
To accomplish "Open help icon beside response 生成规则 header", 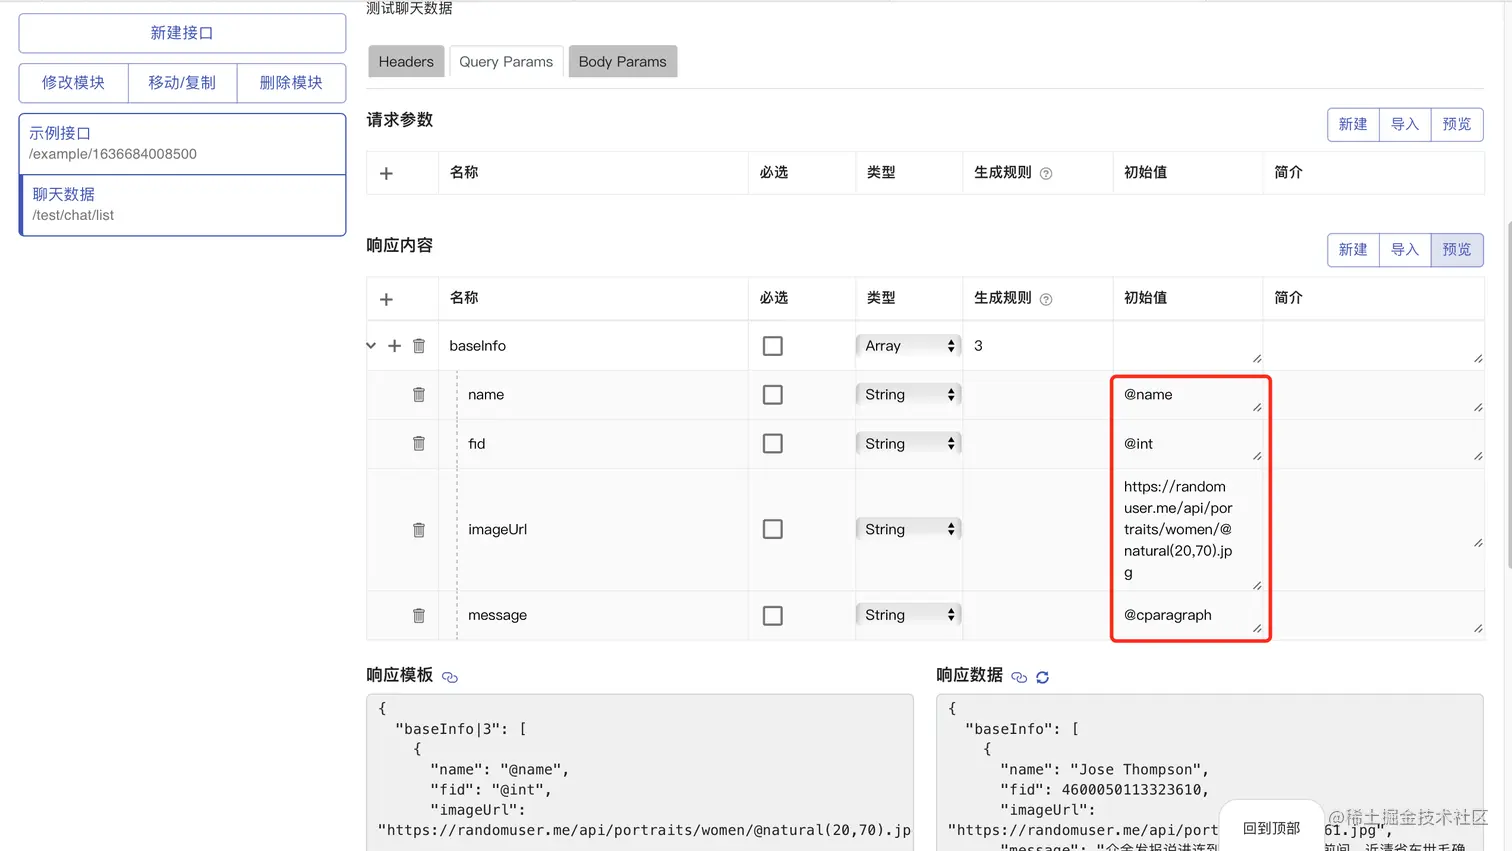I will pyautogui.click(x=1046, y=299).
